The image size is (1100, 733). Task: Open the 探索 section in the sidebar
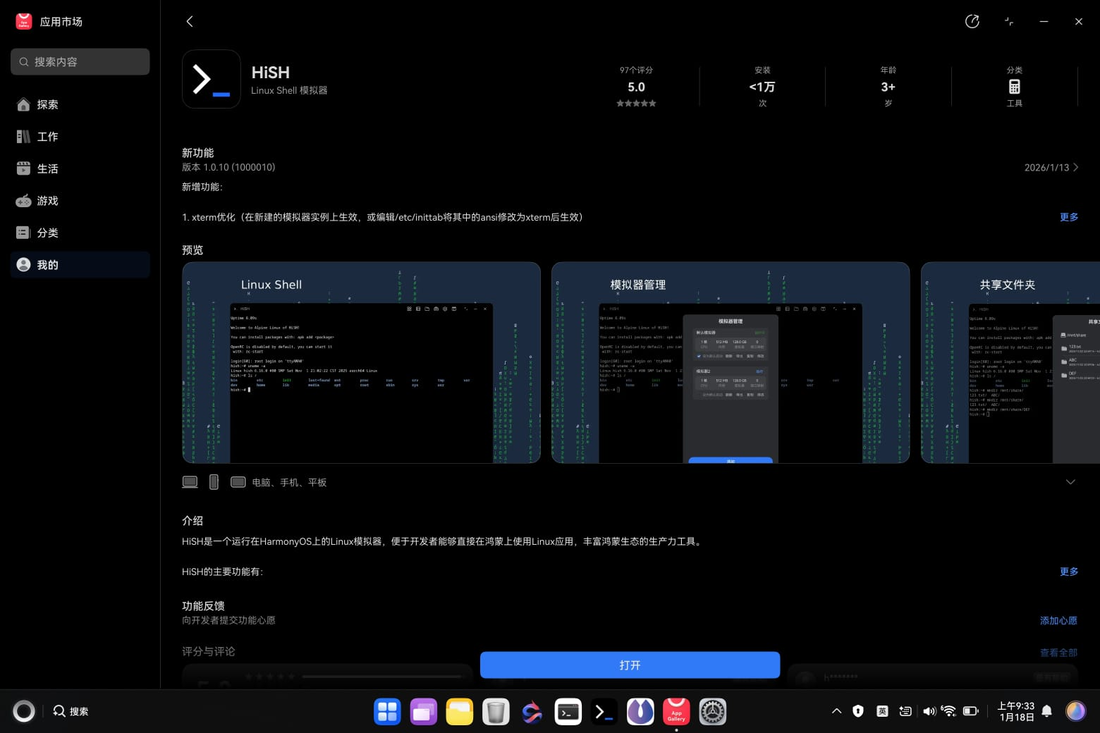coord(46,104)
